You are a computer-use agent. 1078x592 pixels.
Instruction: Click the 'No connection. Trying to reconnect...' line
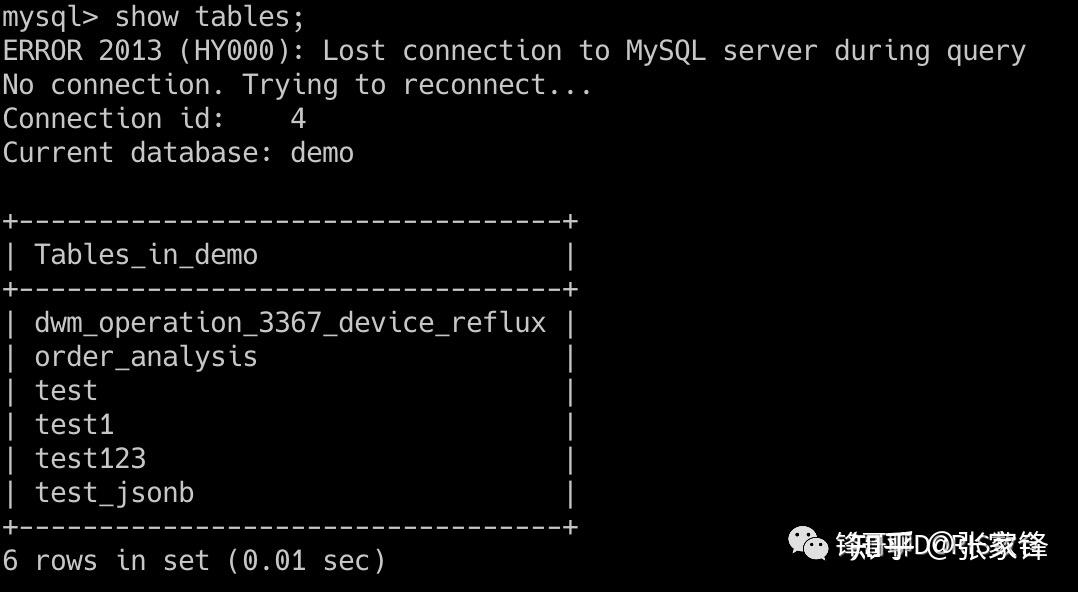tap(297, 85)
